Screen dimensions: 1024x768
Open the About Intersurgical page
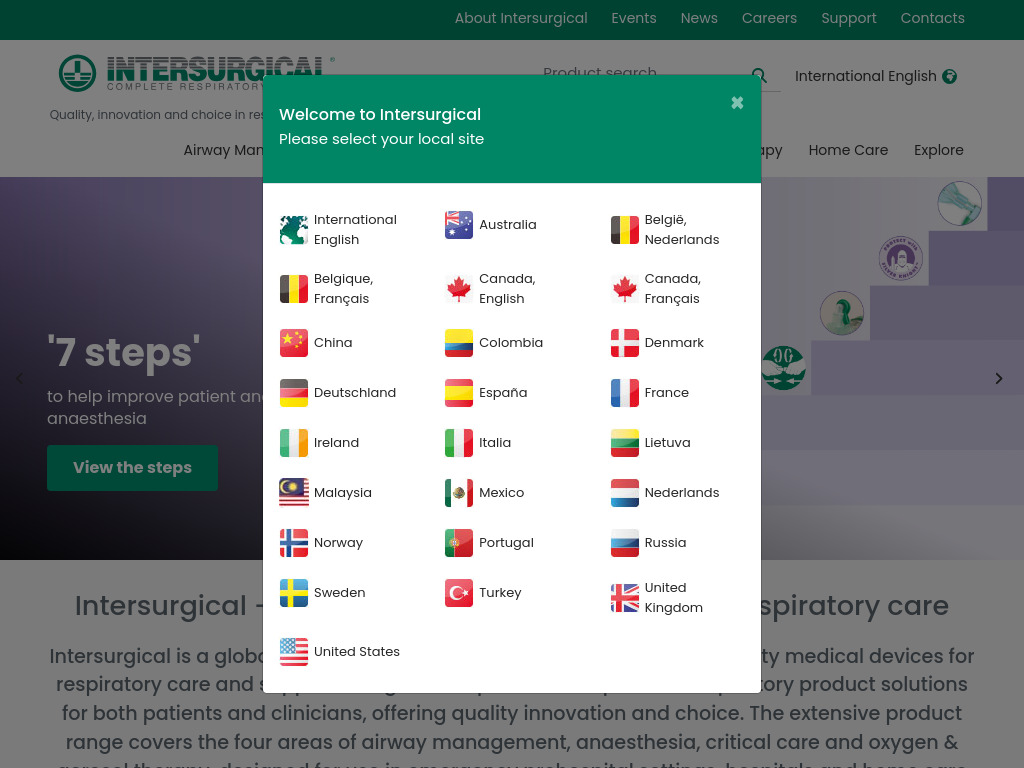[x=521, y=18]
